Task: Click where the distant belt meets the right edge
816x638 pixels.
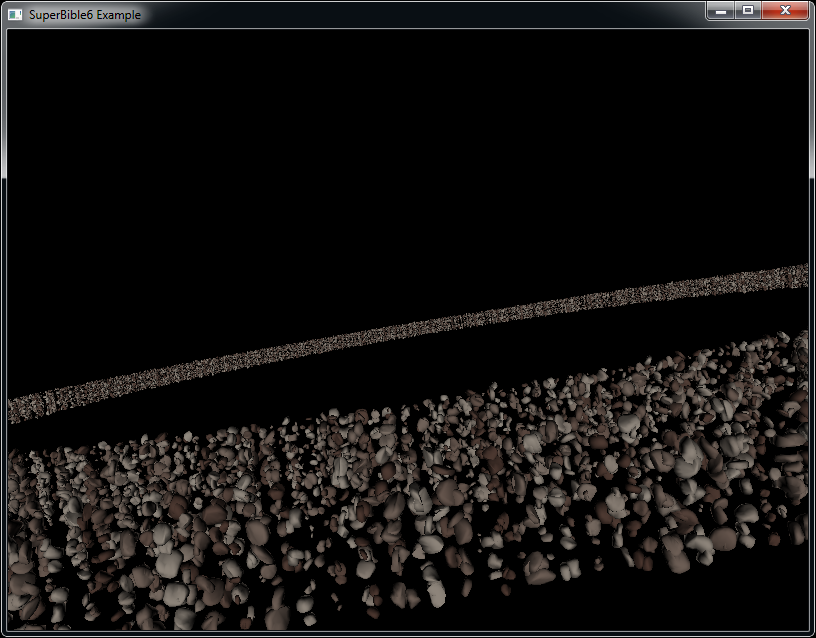Action: coord(802,275)
